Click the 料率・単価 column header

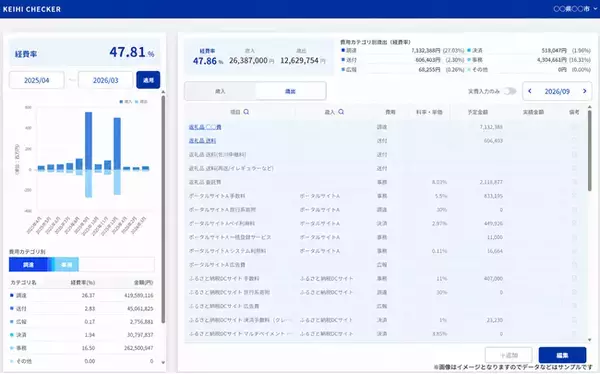coord(429,112)
